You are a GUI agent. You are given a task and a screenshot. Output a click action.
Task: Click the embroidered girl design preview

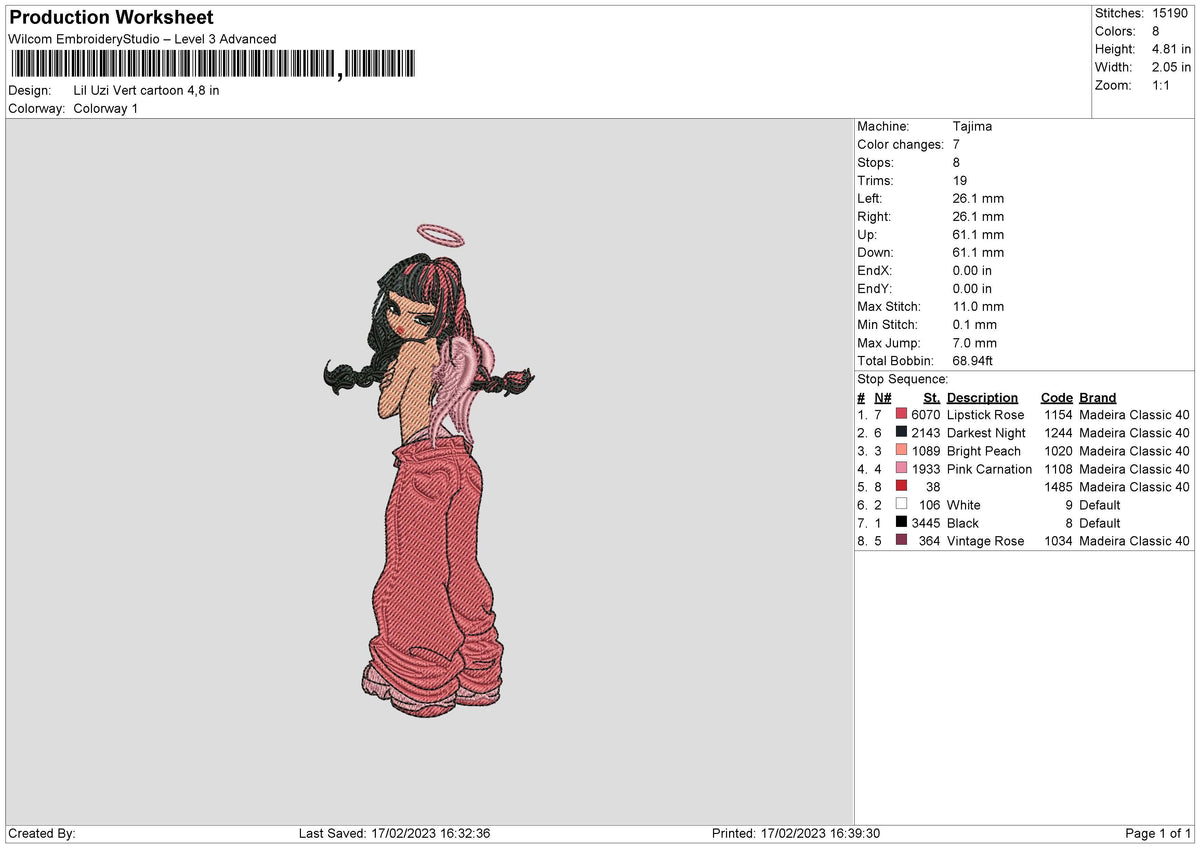pyautogui.click(x=430, y=470)
